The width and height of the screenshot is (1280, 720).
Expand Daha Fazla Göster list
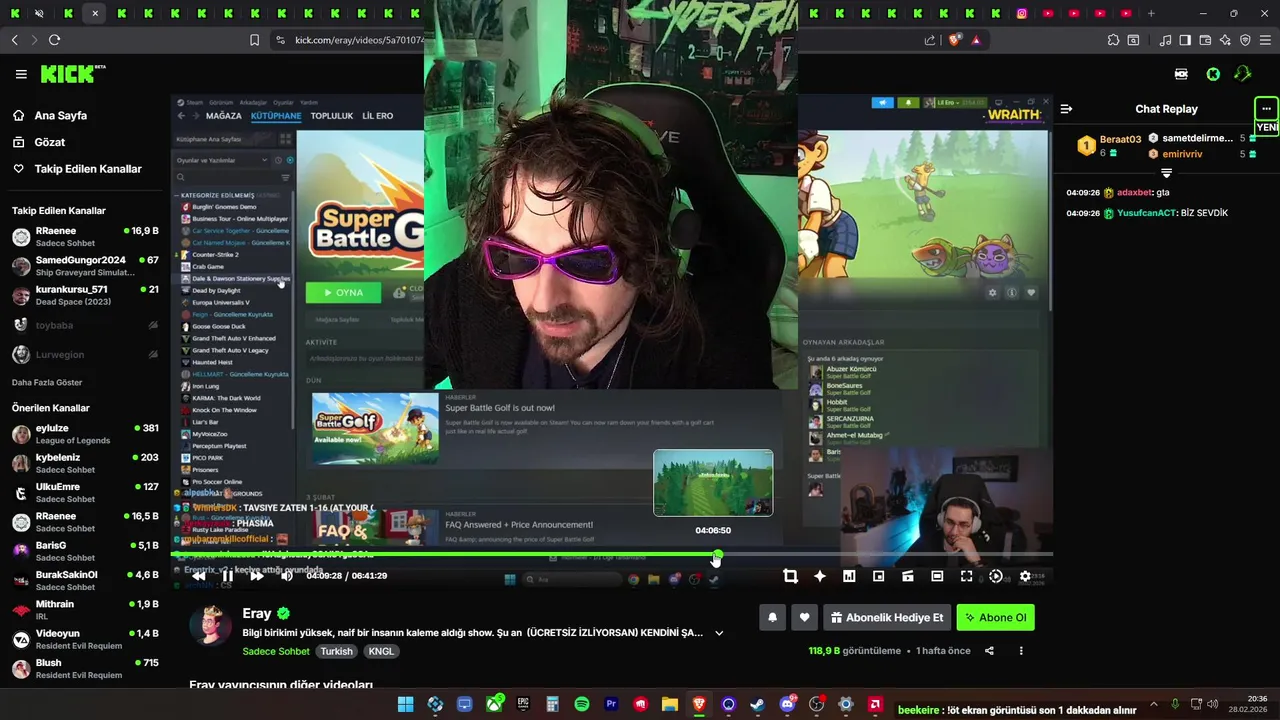[x=47, y=383]
